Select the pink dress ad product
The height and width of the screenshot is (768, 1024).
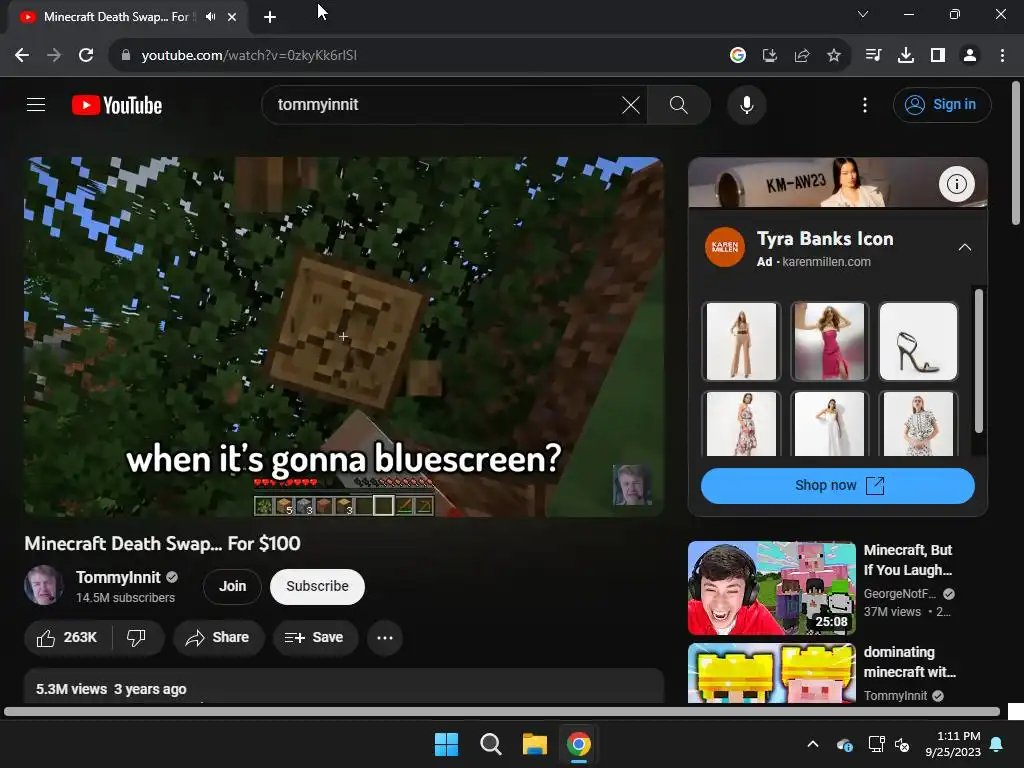click(829, 341)
